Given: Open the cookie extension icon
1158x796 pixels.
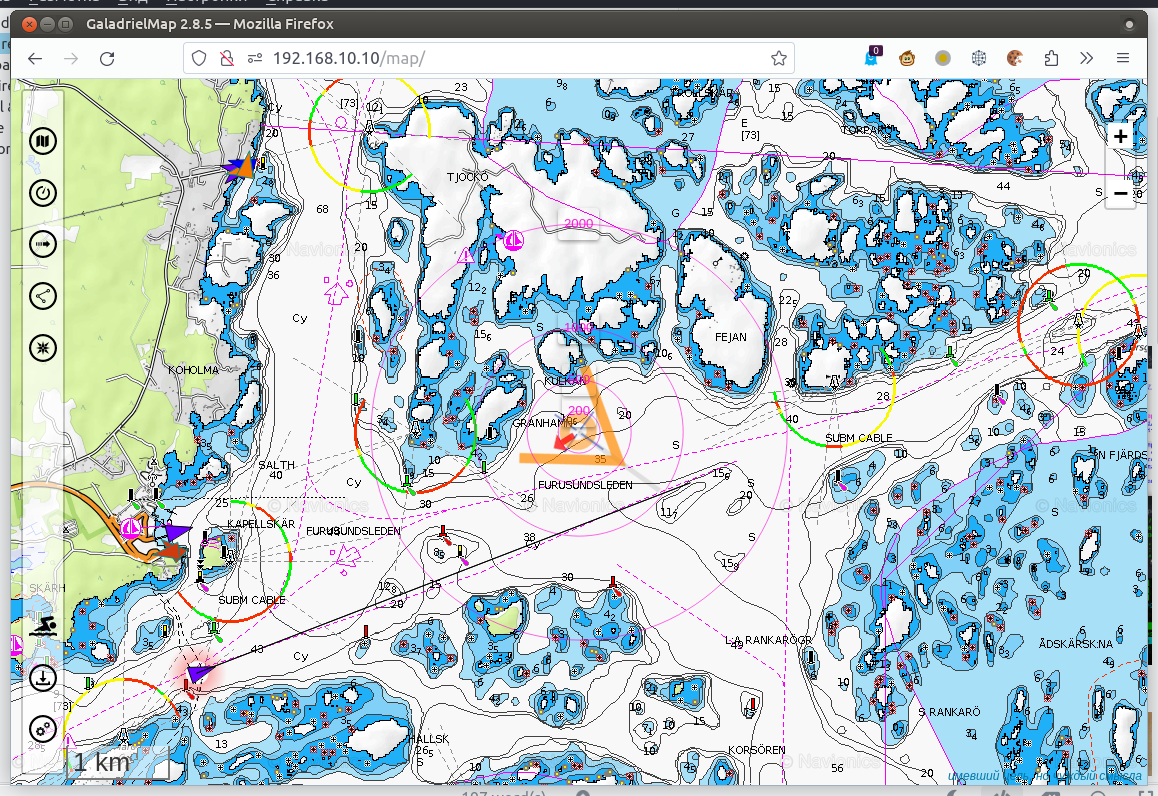Looking at the screenshot, I should pyautogui.click(x=1015, y=58).
